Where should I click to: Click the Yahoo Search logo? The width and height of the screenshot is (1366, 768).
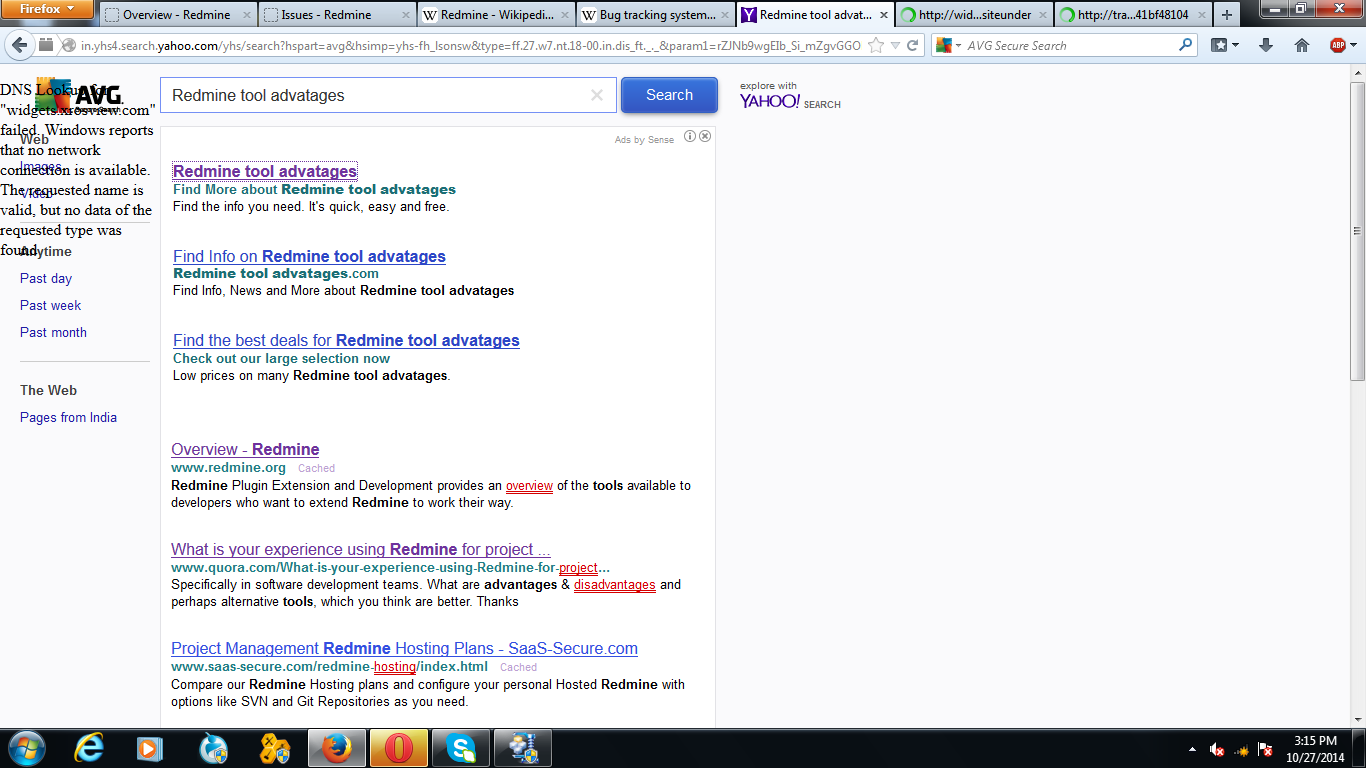tap(790, 96)
